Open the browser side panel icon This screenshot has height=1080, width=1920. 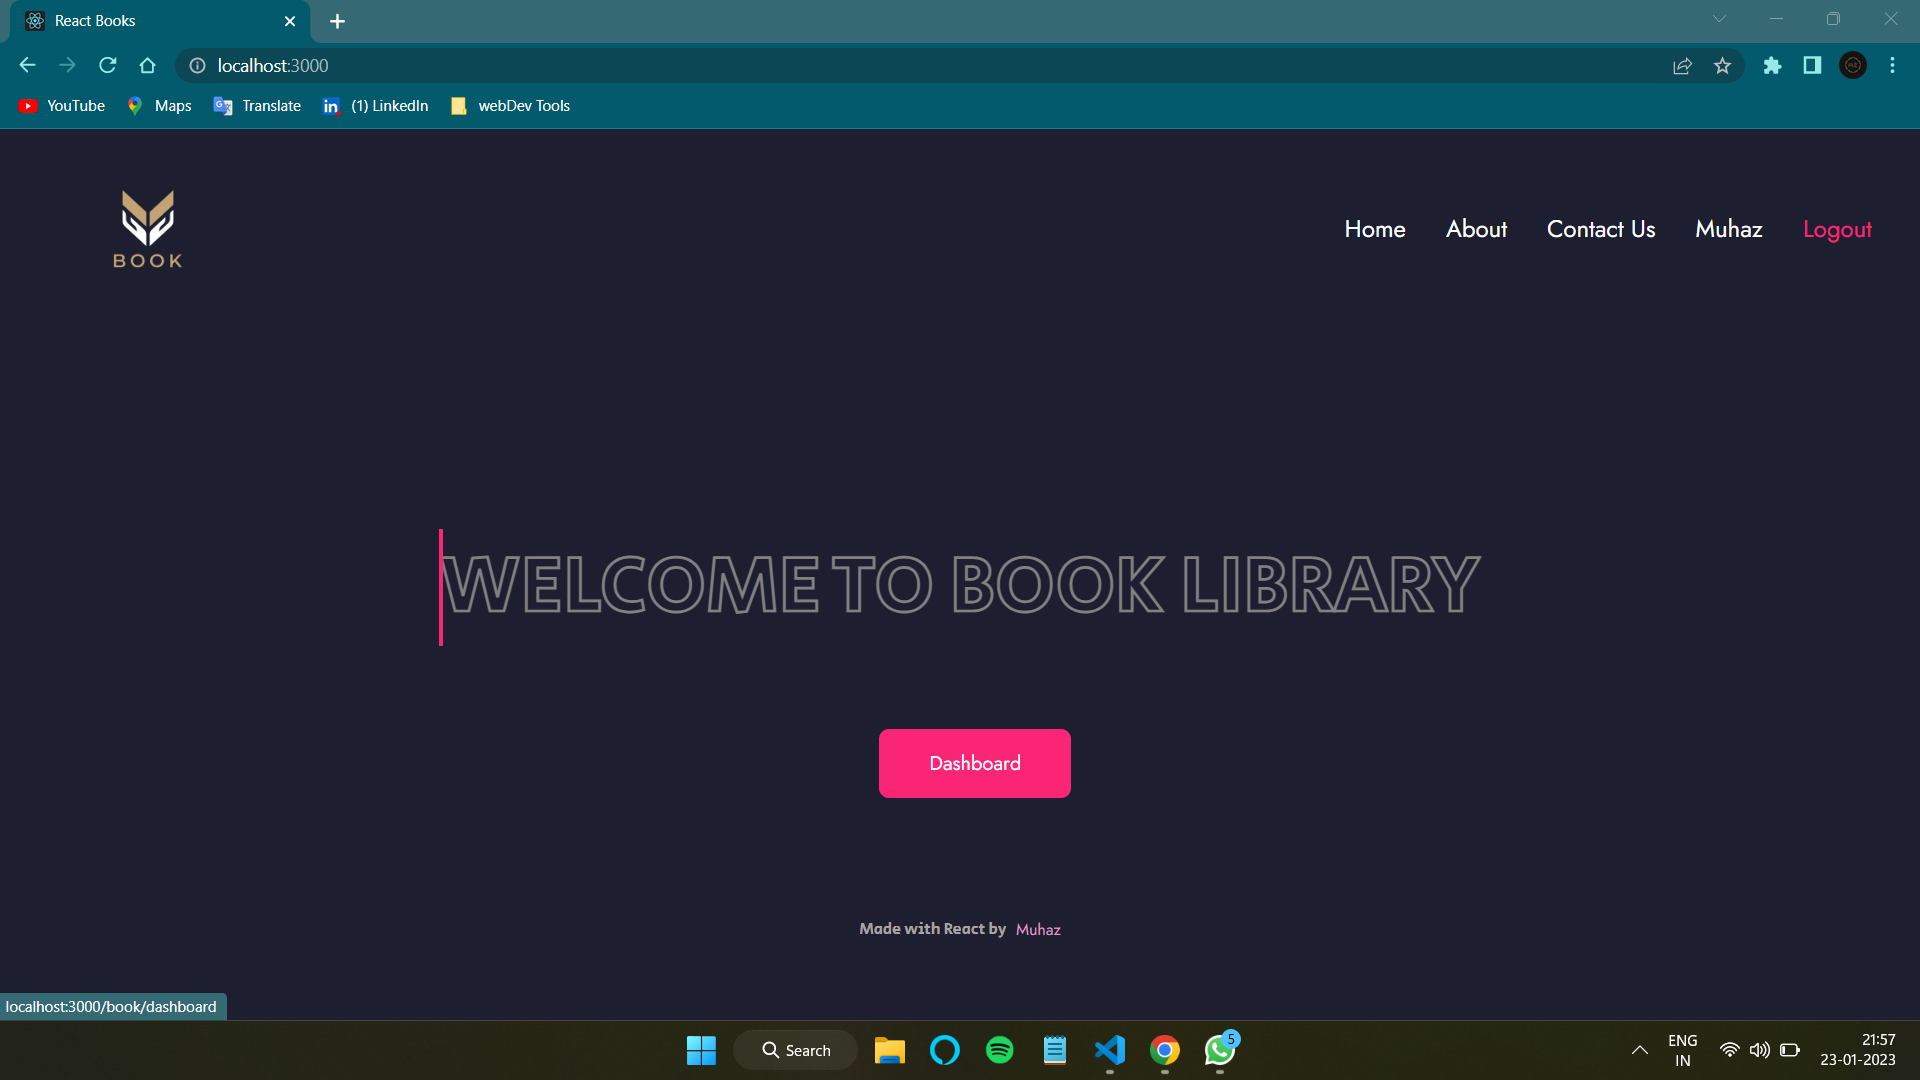(1812, 65)
